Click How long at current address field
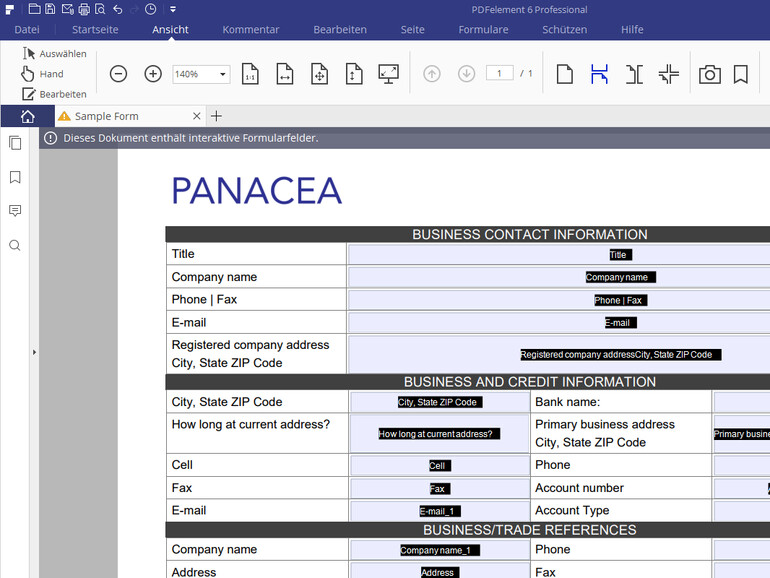Screen dimensions: 770x578 440,433
